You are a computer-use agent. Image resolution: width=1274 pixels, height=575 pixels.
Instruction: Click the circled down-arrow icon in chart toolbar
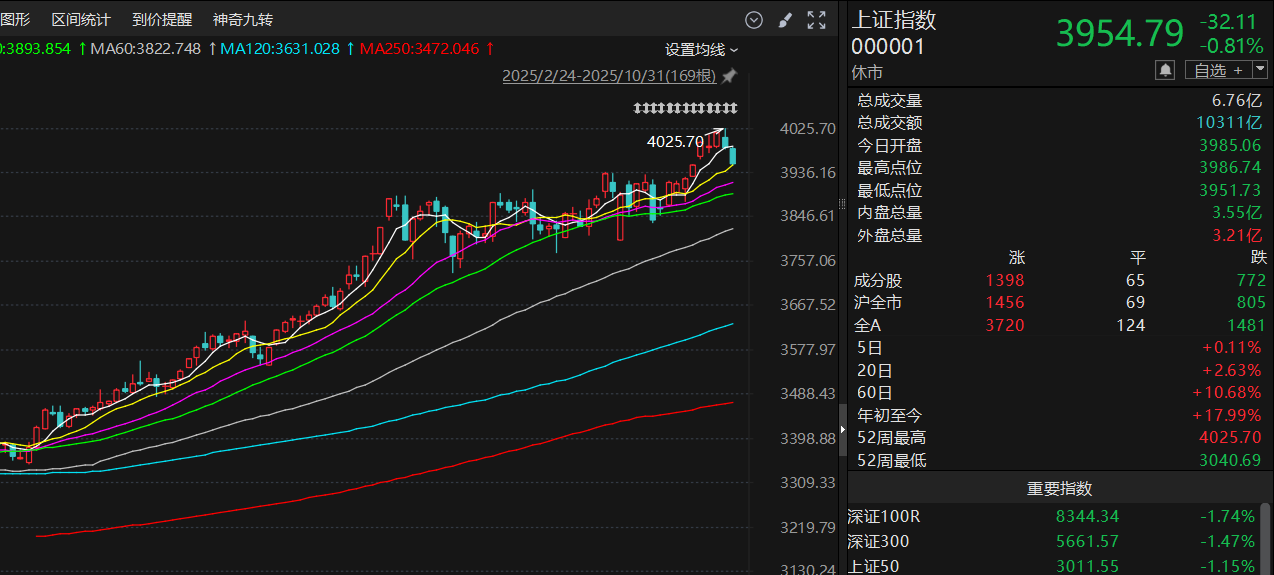pos(754,20)
